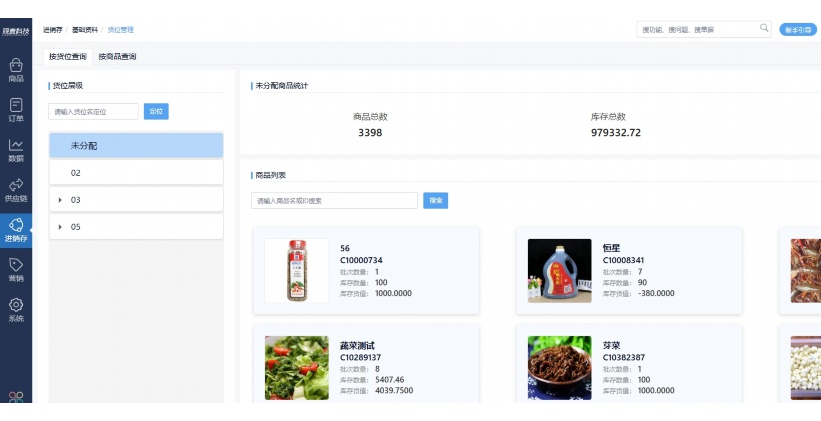
Task: Click the 基础资料 breadcrumb
Action: coord(85,30)
